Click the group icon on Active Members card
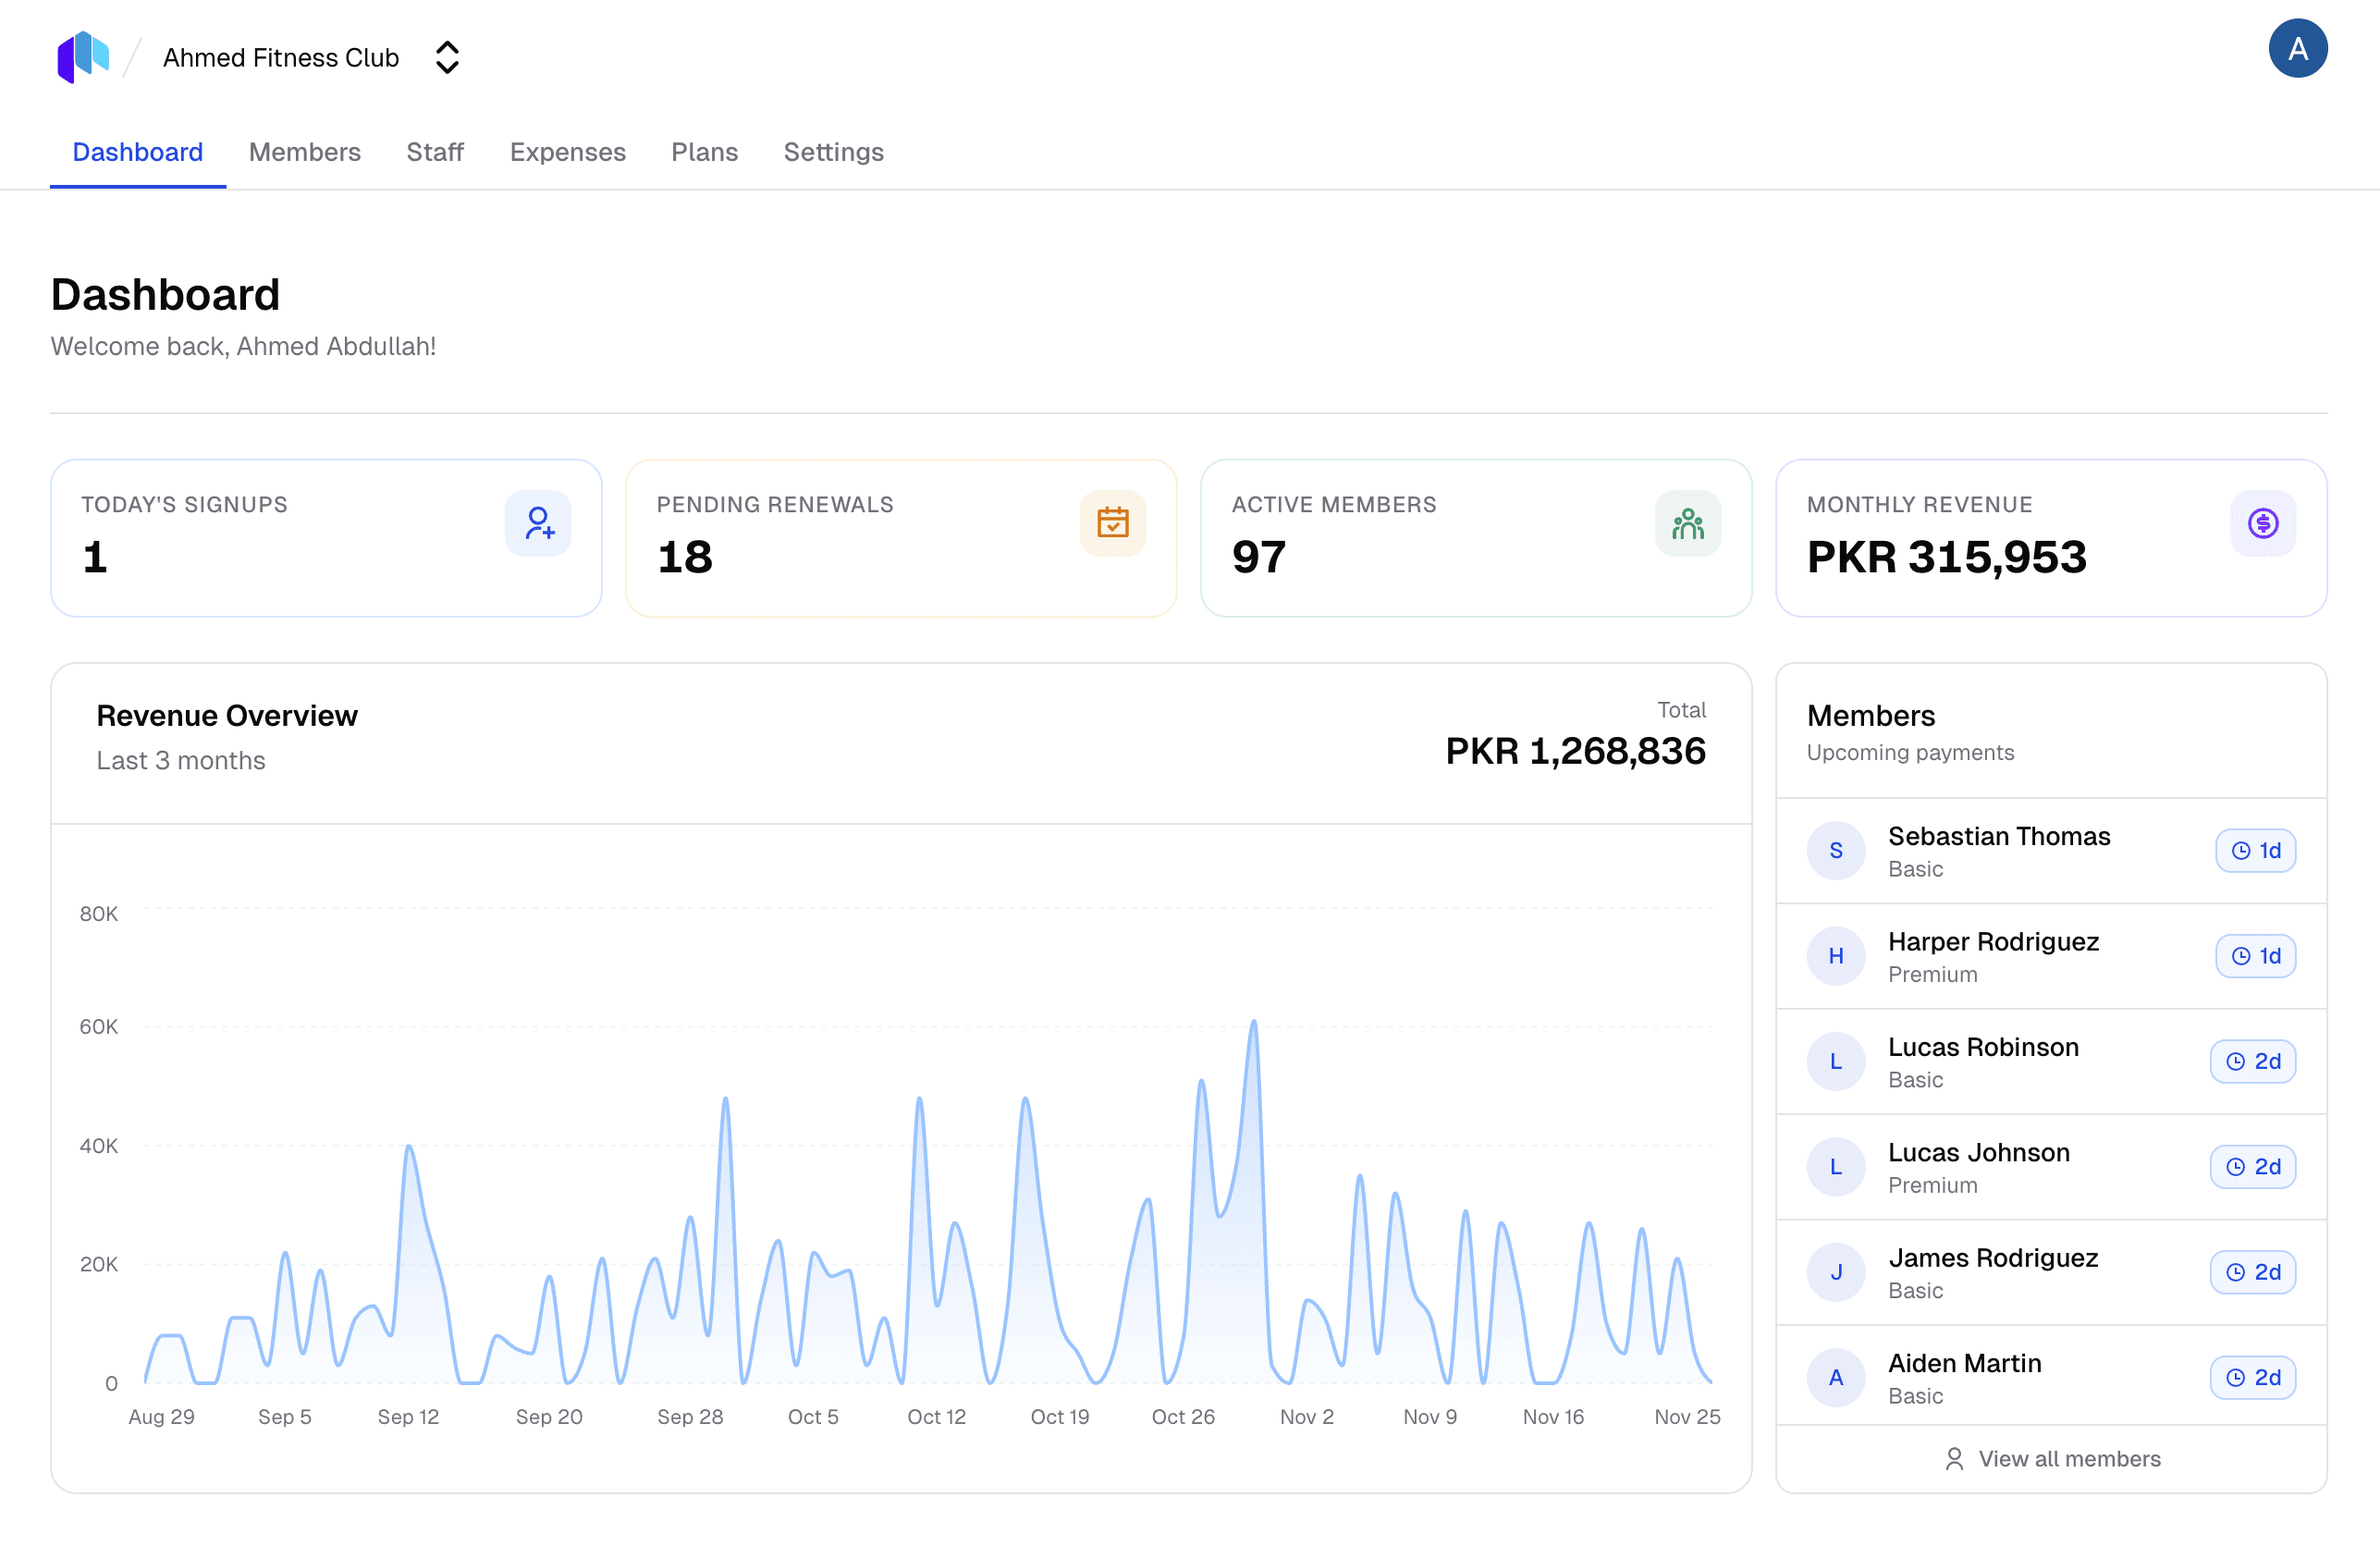The image size is (2380, 1546). (1688, 522)
